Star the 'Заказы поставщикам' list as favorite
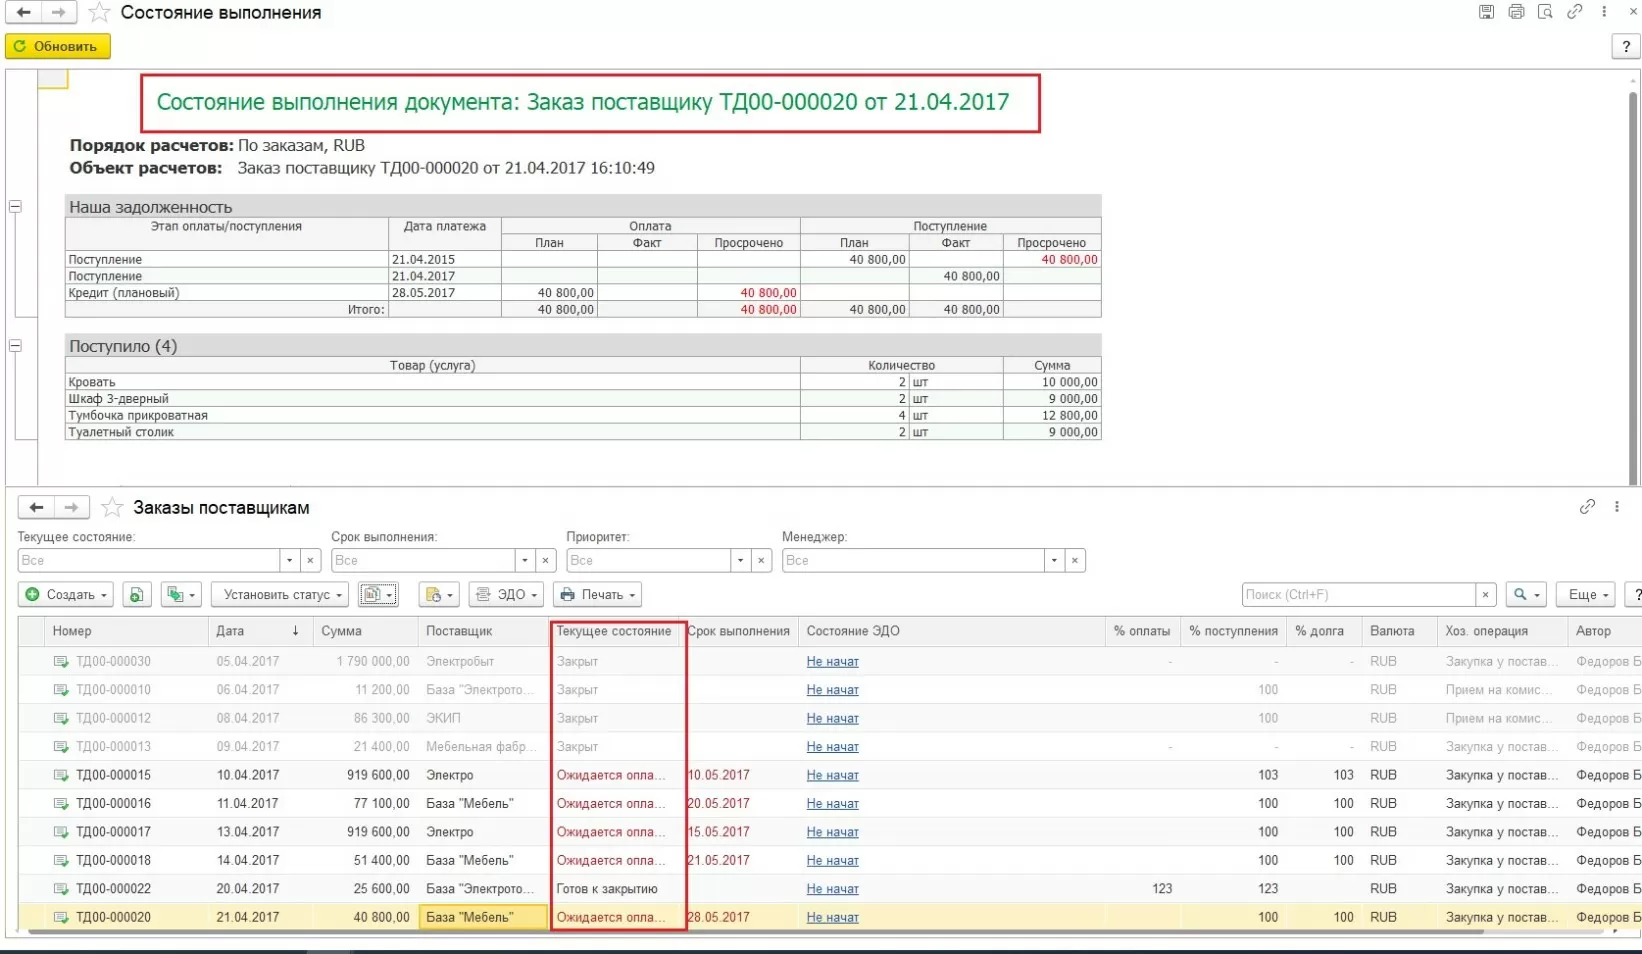1642x954 pixels. pyautogui.click(x=112, y=508)
